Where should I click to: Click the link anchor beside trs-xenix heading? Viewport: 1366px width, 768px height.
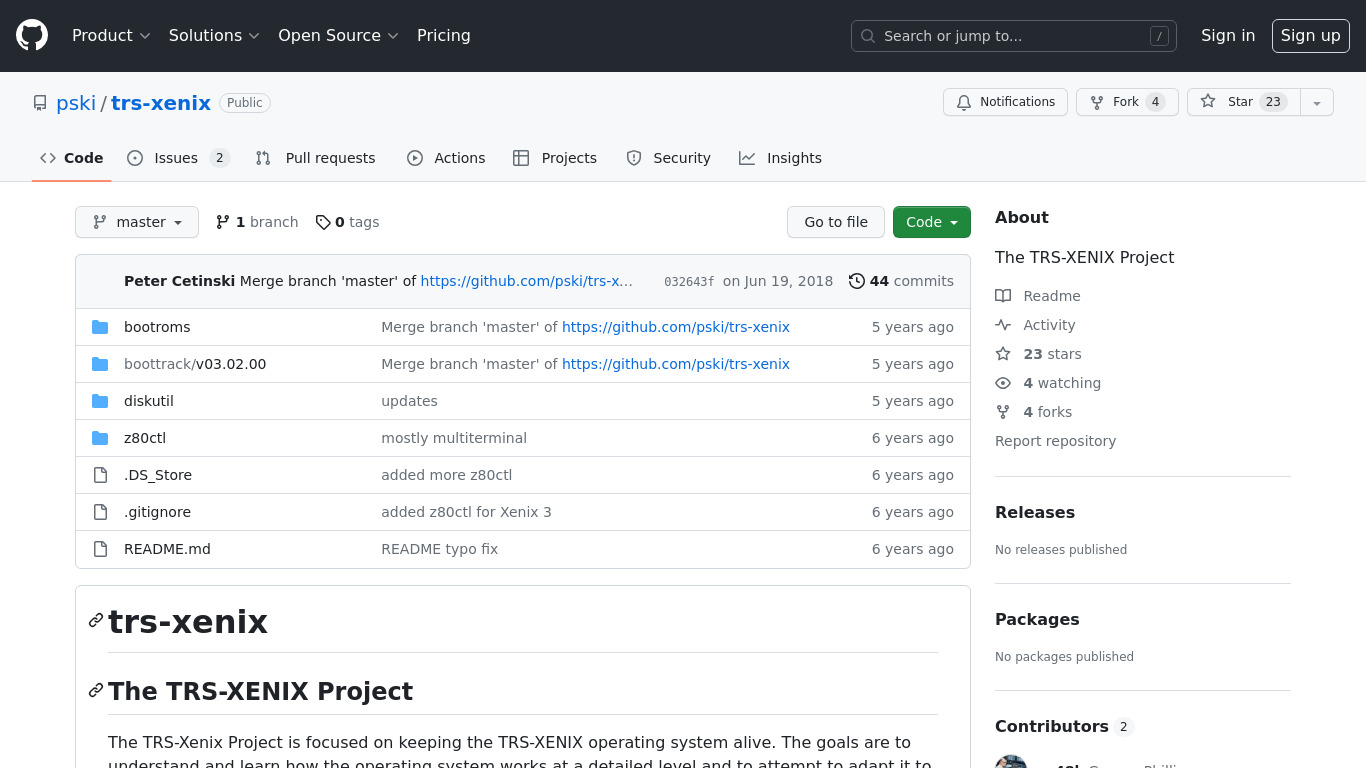(x=96, y=620)
